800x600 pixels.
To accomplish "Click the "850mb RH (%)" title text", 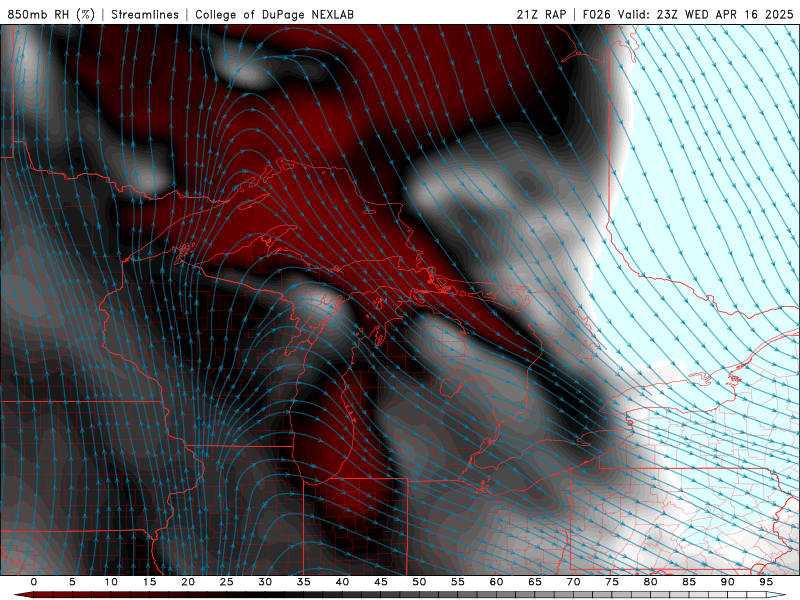I will (51, 14).
